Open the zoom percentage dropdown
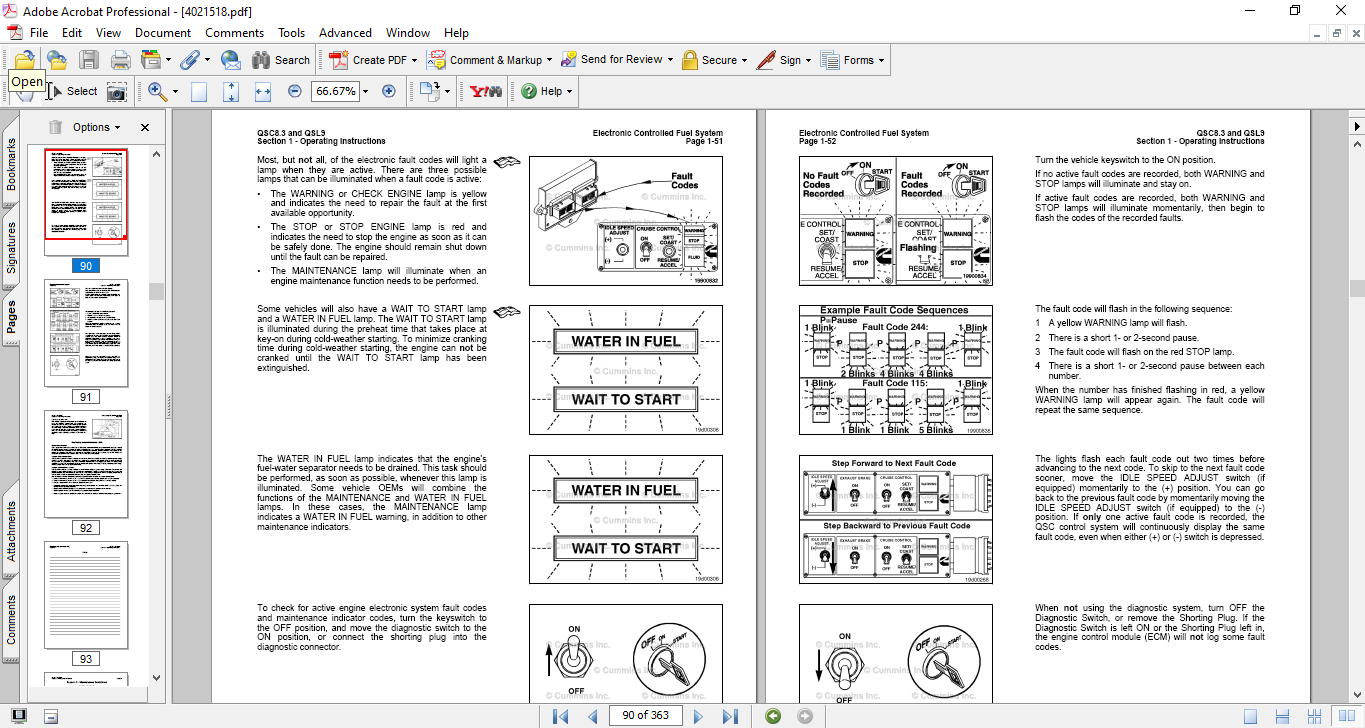Screen dimensions: 1365x728 366,91
